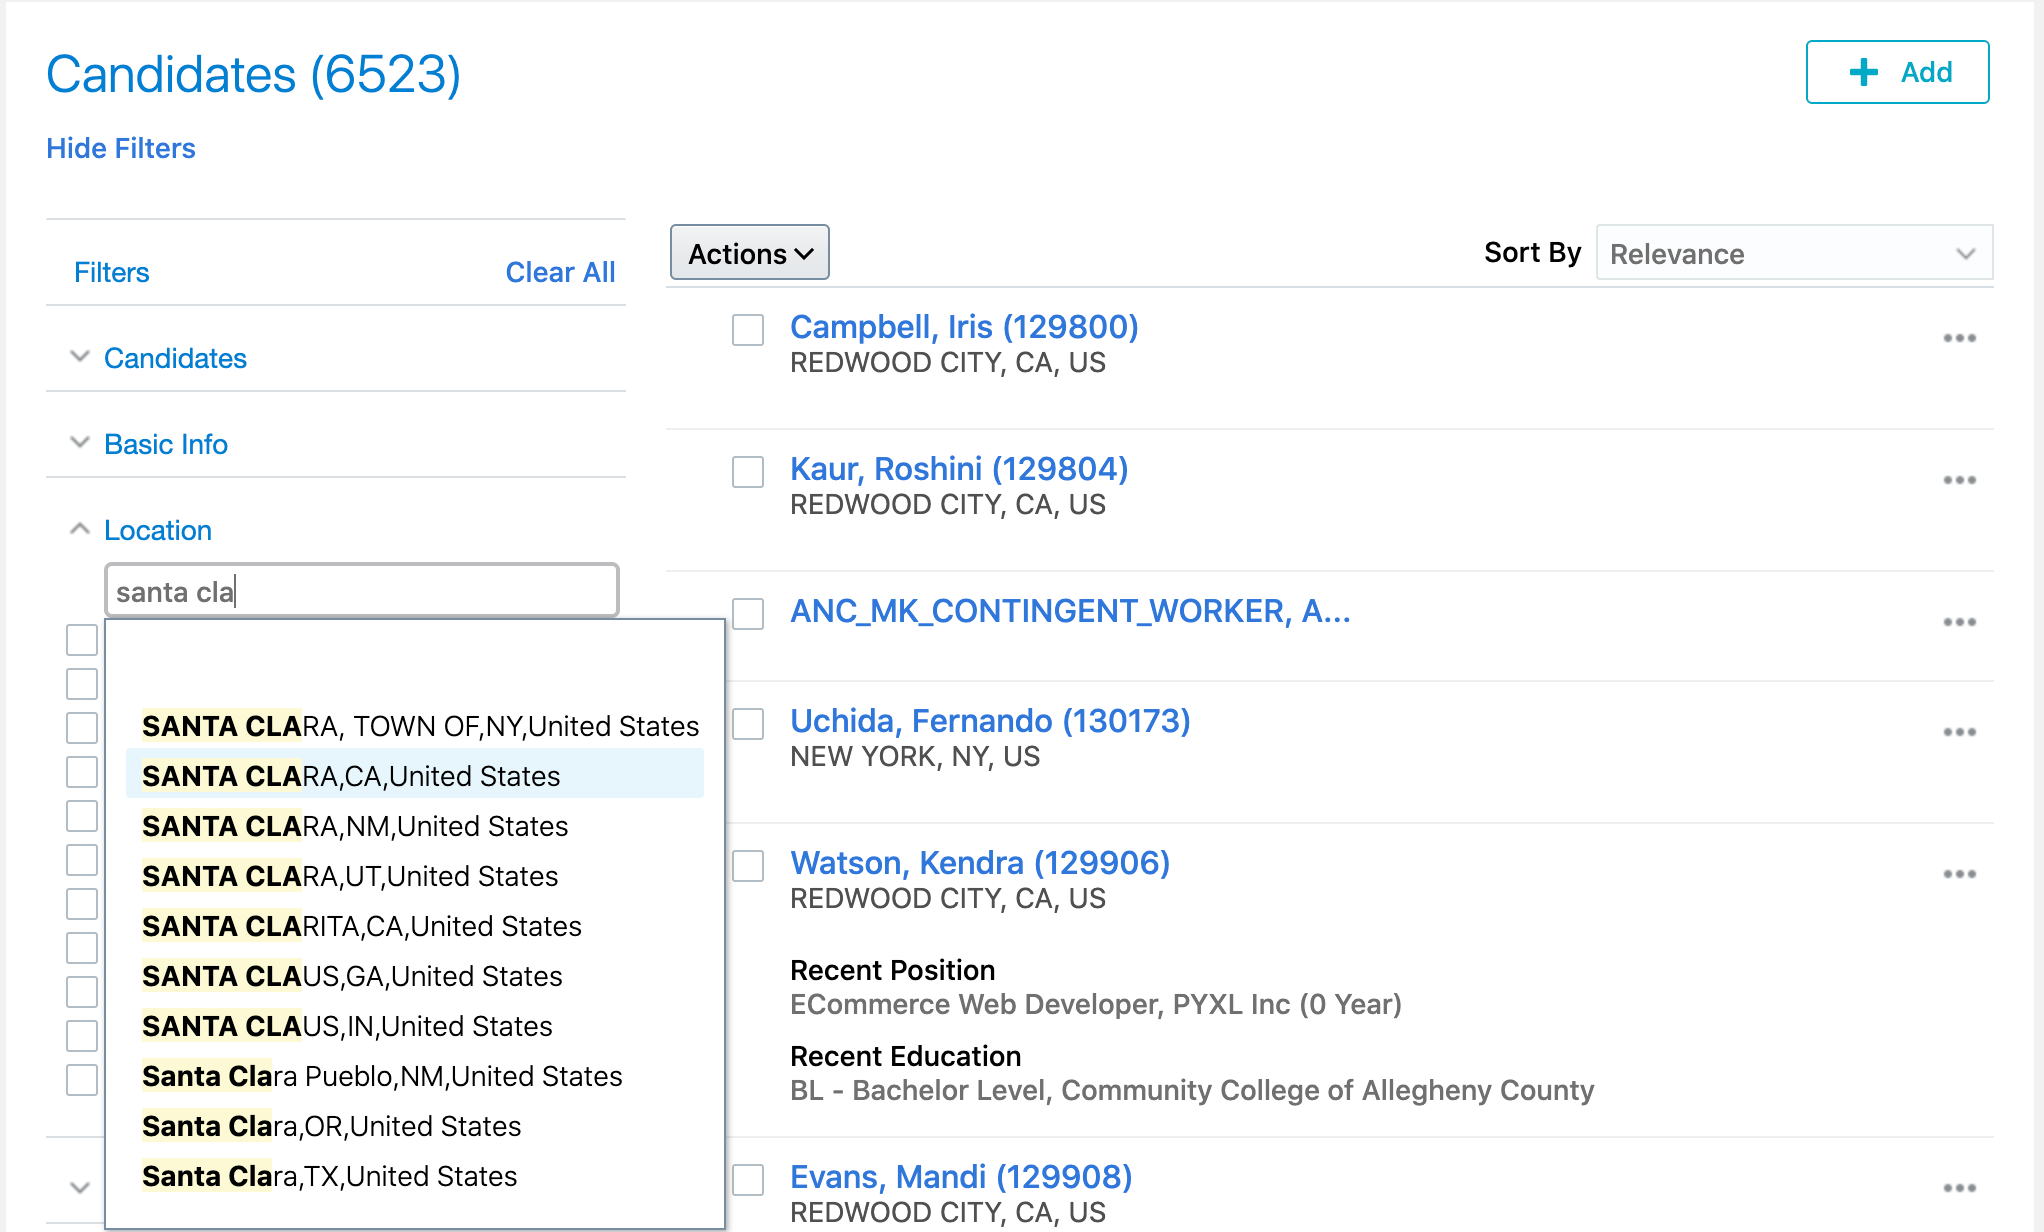Select the Campbell, Iris checkbox
This screenshot has height=1232, width=2044.
[x=748, y=330]
